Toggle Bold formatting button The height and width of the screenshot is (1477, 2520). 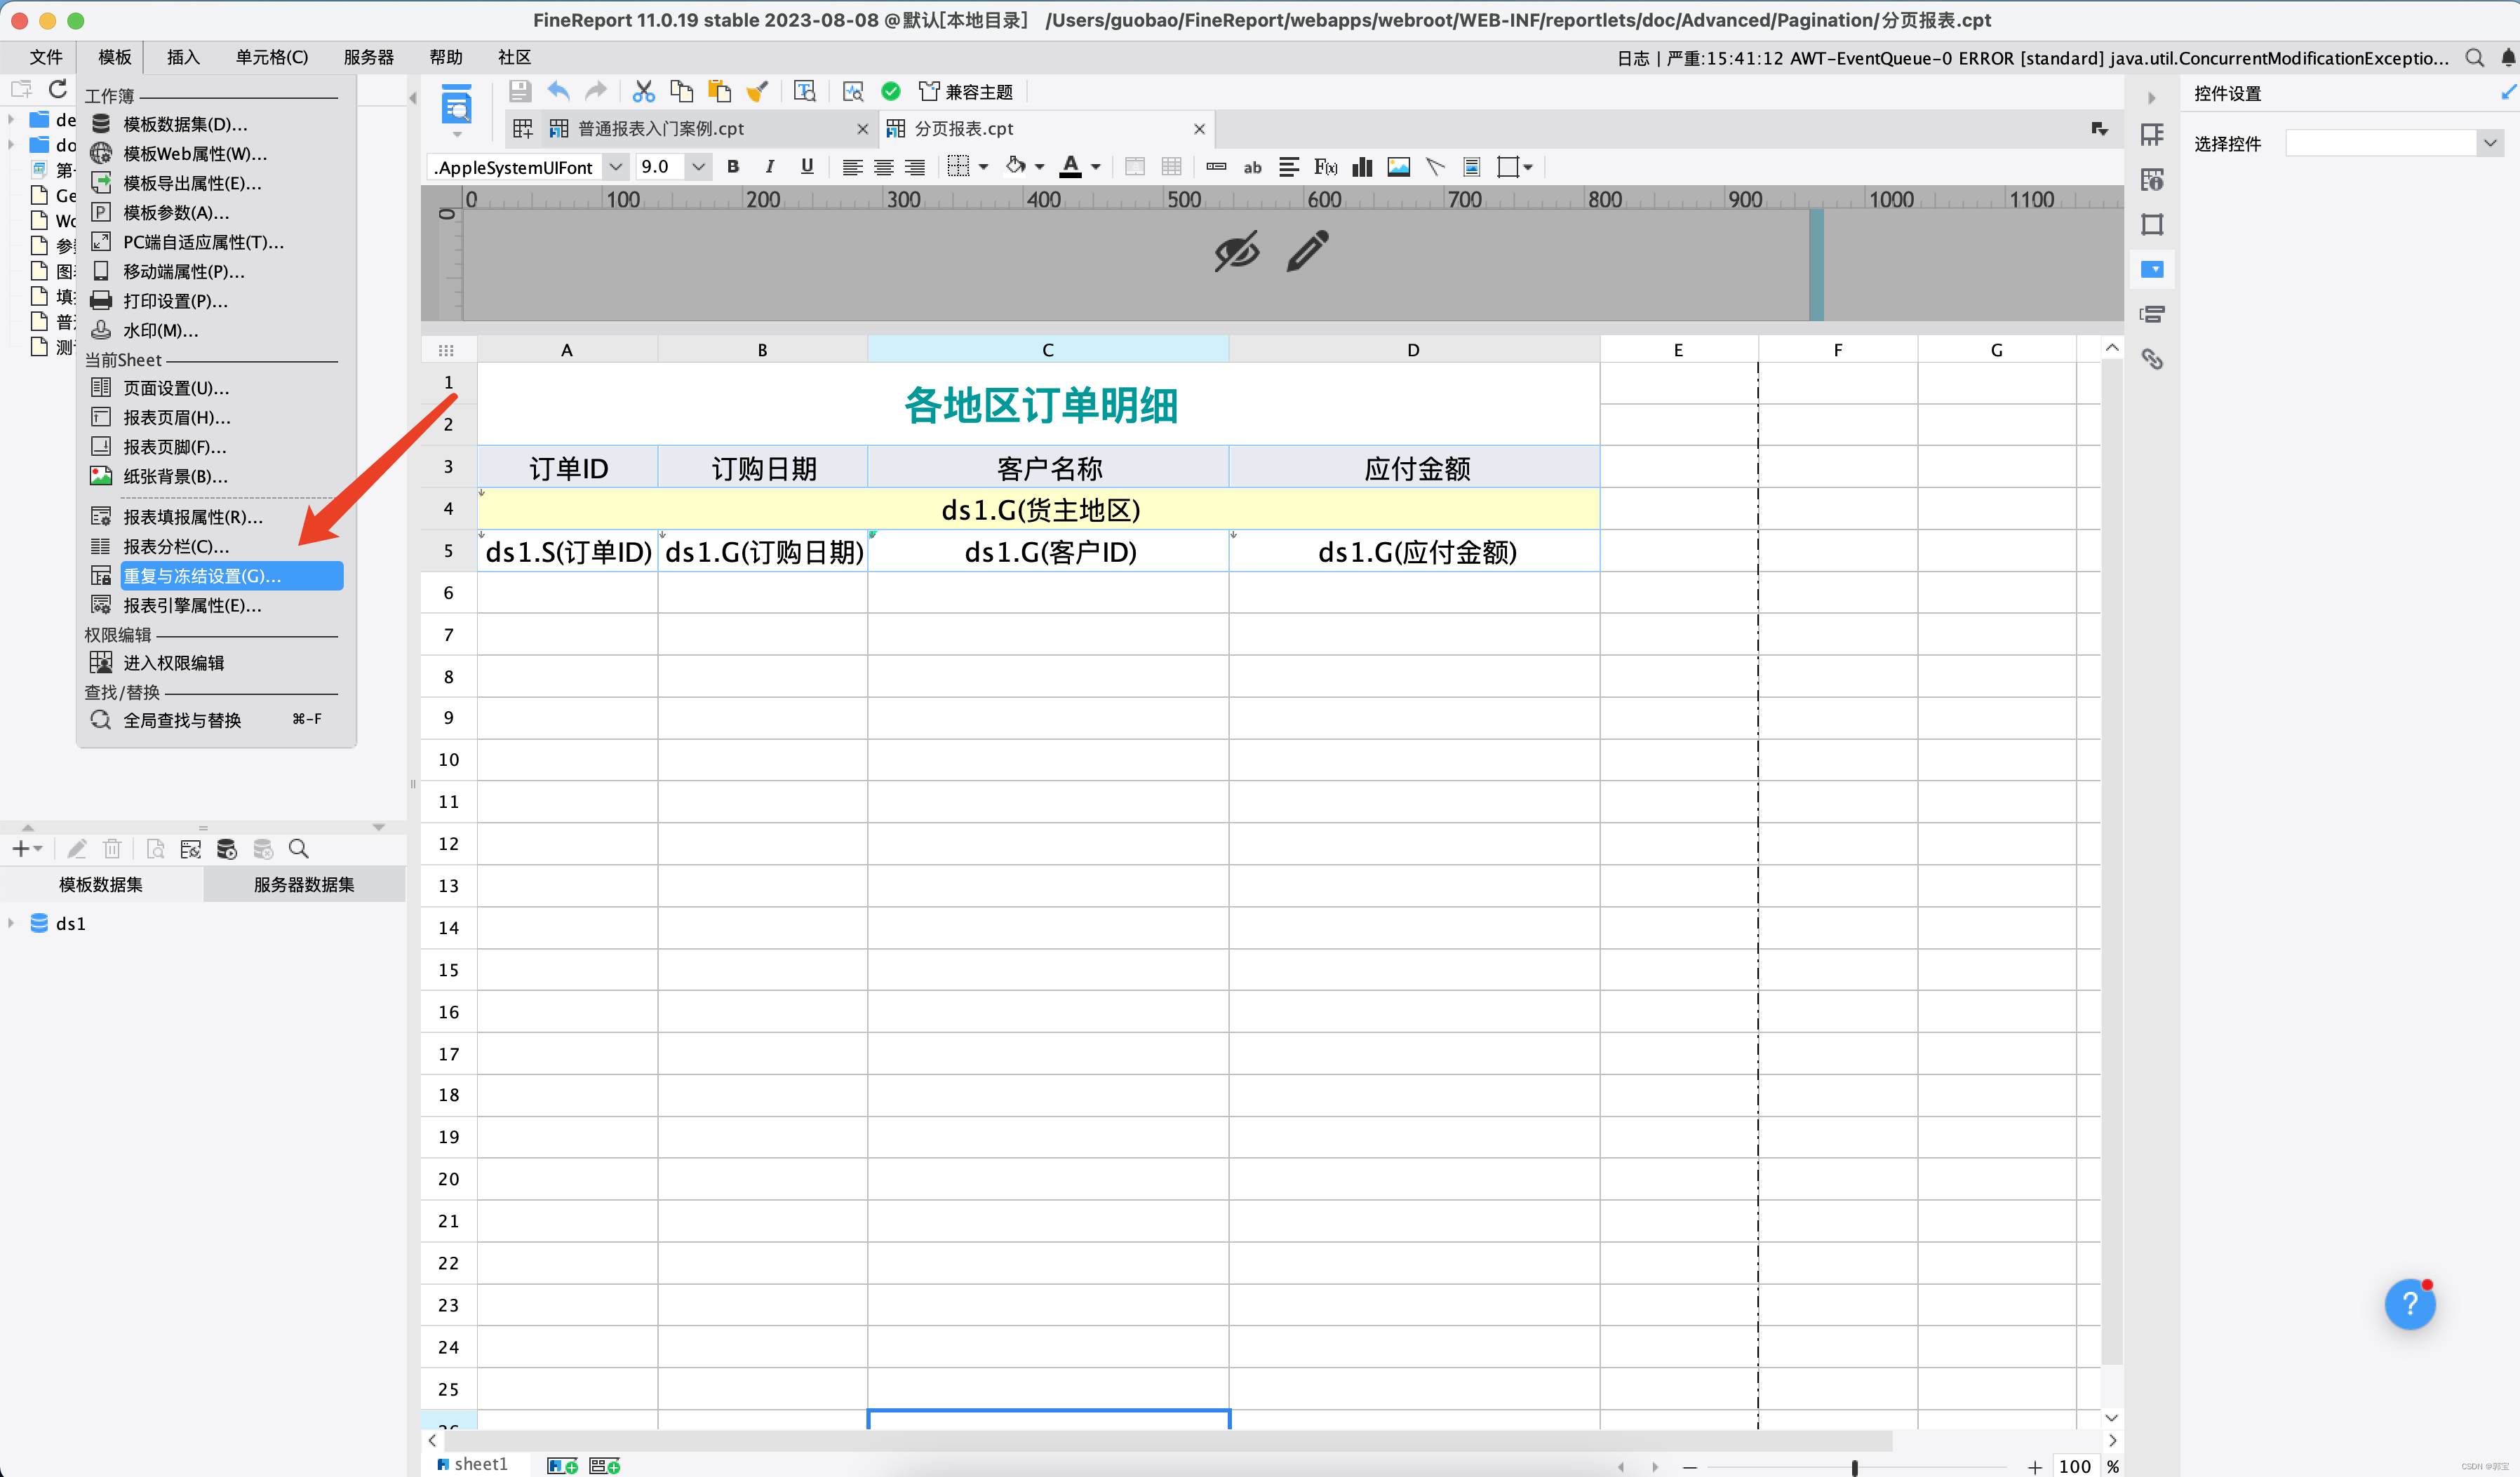[x=733, y=167]
